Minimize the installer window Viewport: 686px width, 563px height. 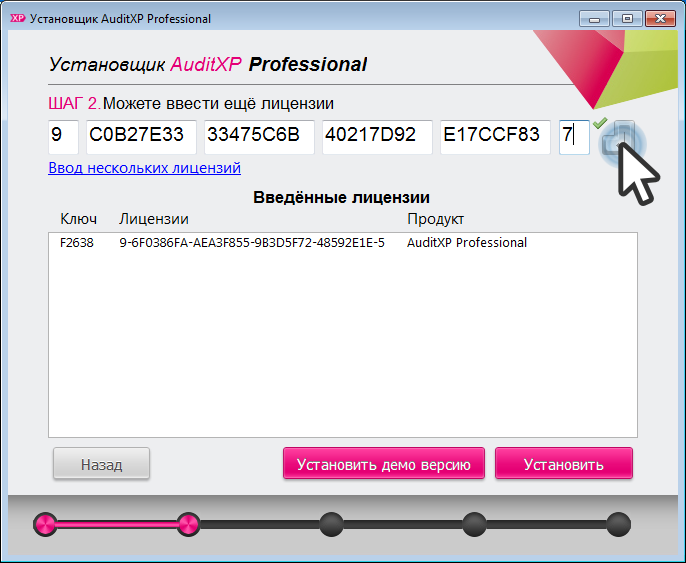594,19
